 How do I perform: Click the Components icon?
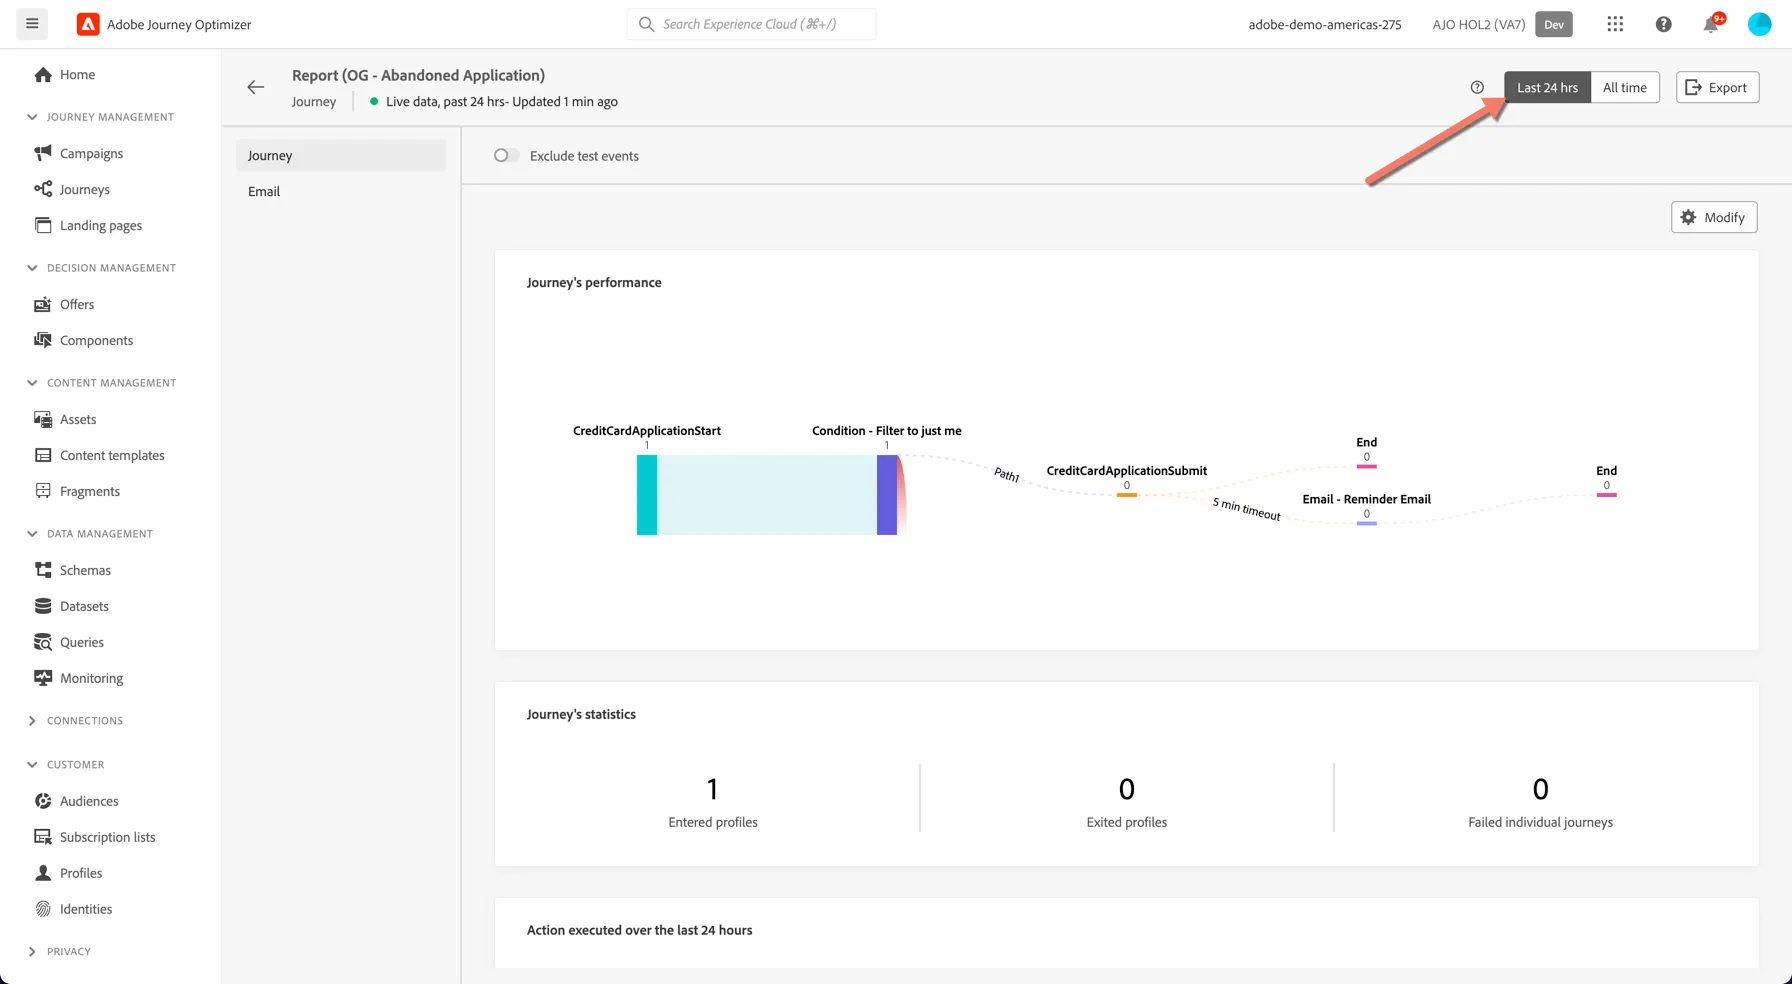click(43, 340)
